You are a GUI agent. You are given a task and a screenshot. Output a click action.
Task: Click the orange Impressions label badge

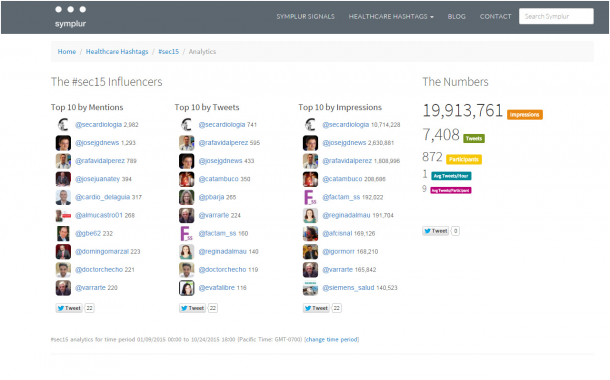click(x=524, y=115)
